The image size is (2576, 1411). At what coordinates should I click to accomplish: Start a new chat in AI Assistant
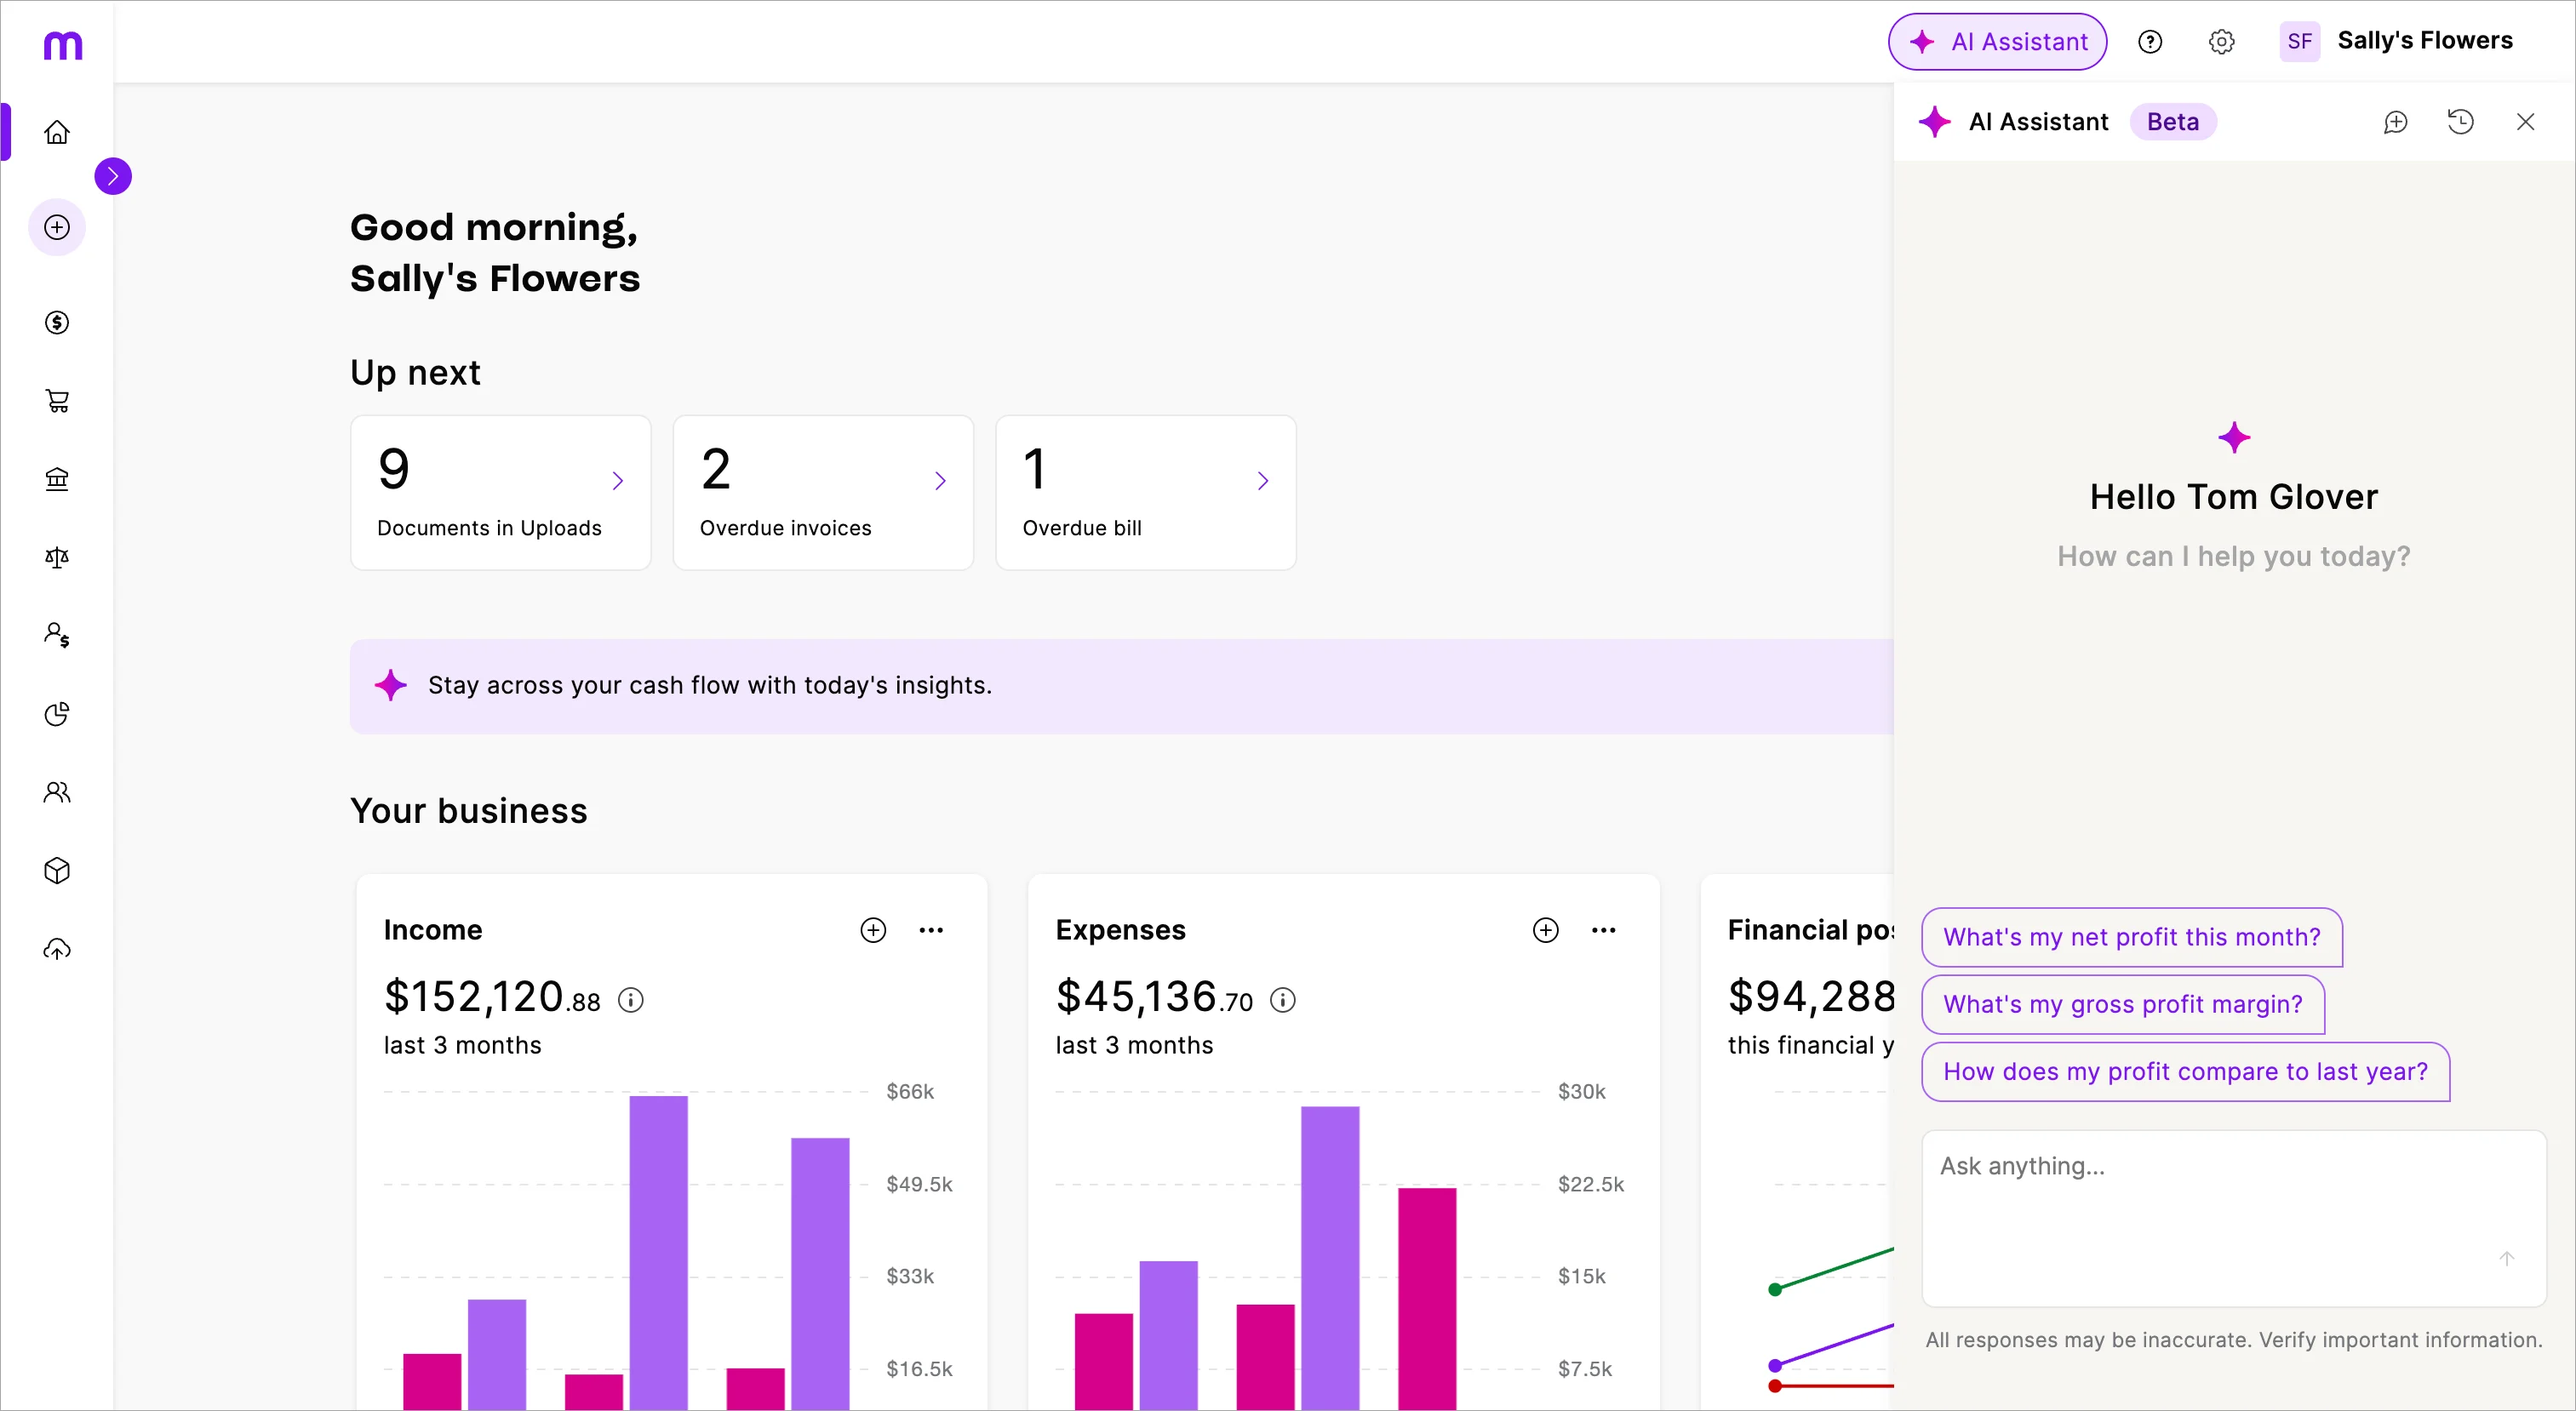(2395, 122)
